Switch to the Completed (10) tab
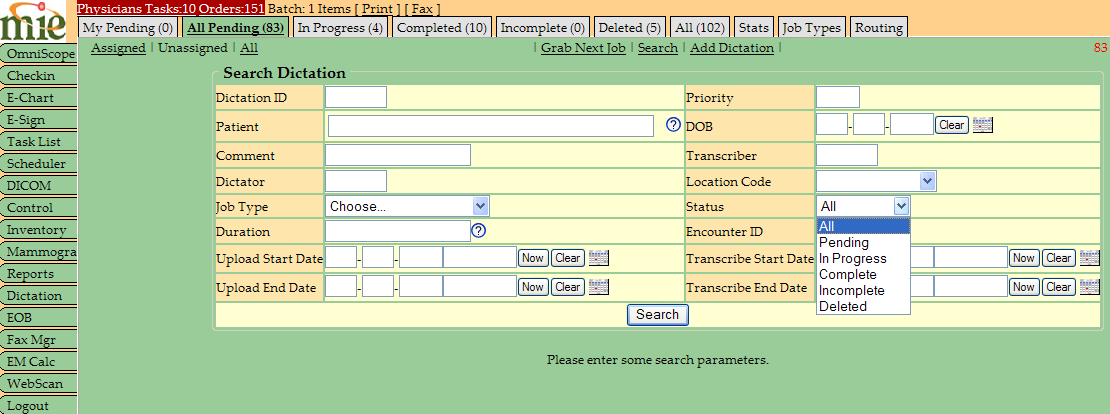 [441, 28]
